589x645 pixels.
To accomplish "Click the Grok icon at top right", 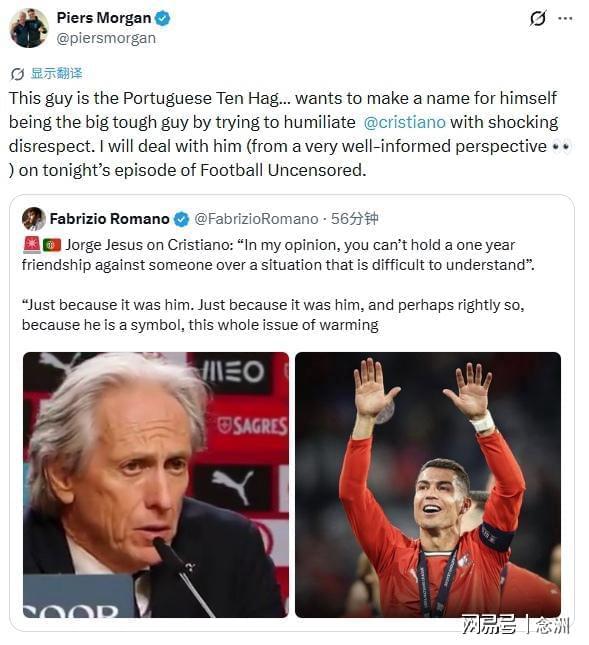I will pos(538,19).
